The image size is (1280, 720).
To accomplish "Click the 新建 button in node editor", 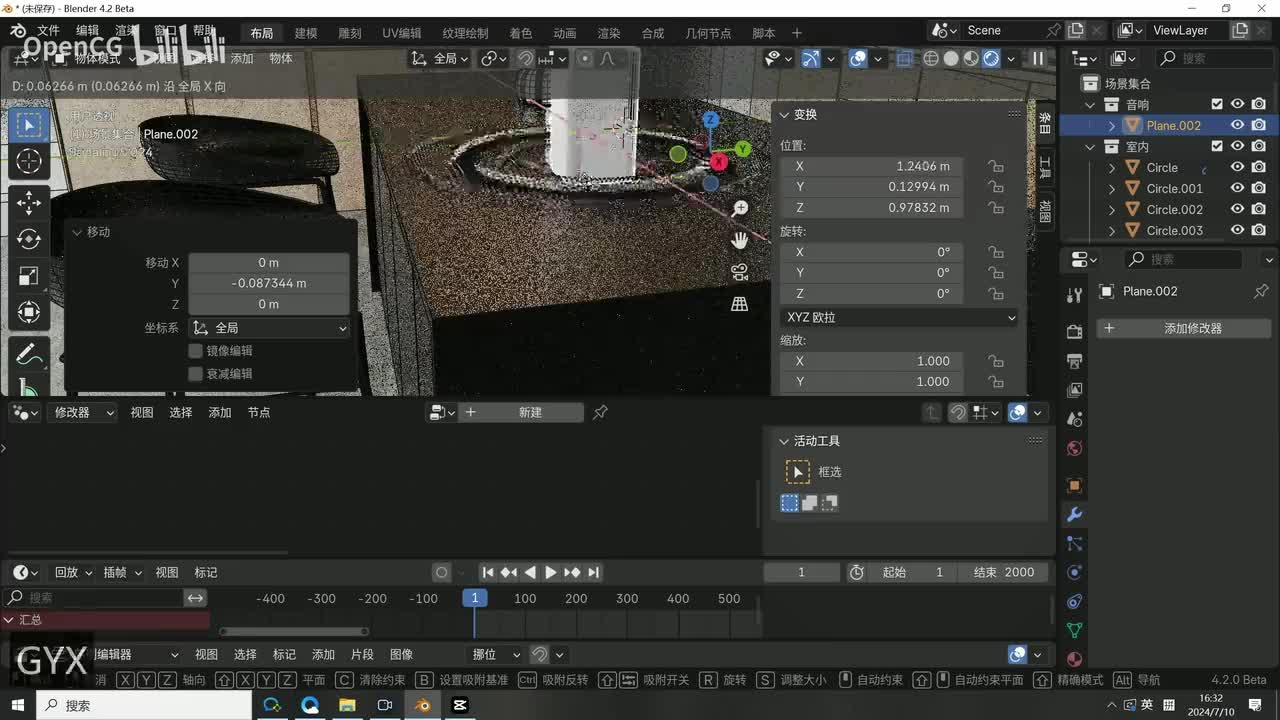I will 529,412.
